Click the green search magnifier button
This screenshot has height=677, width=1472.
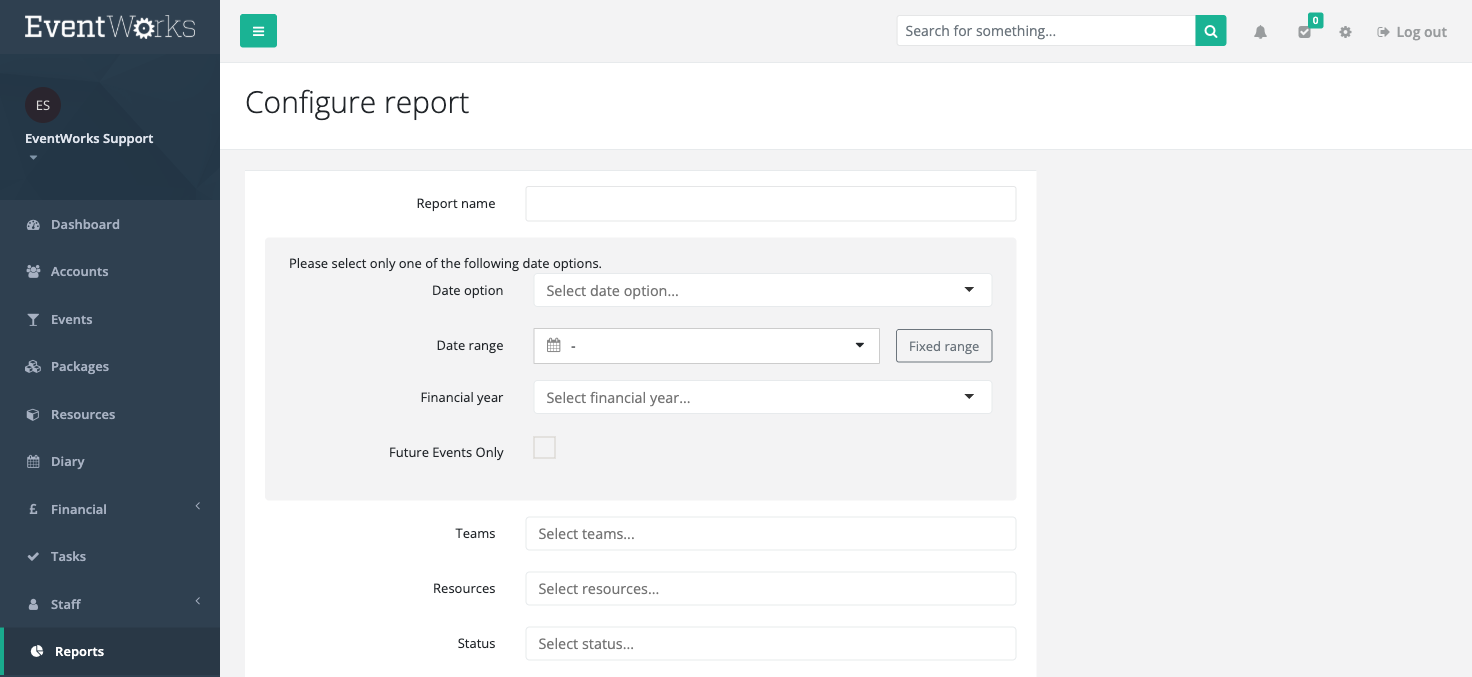point(1211,31)
